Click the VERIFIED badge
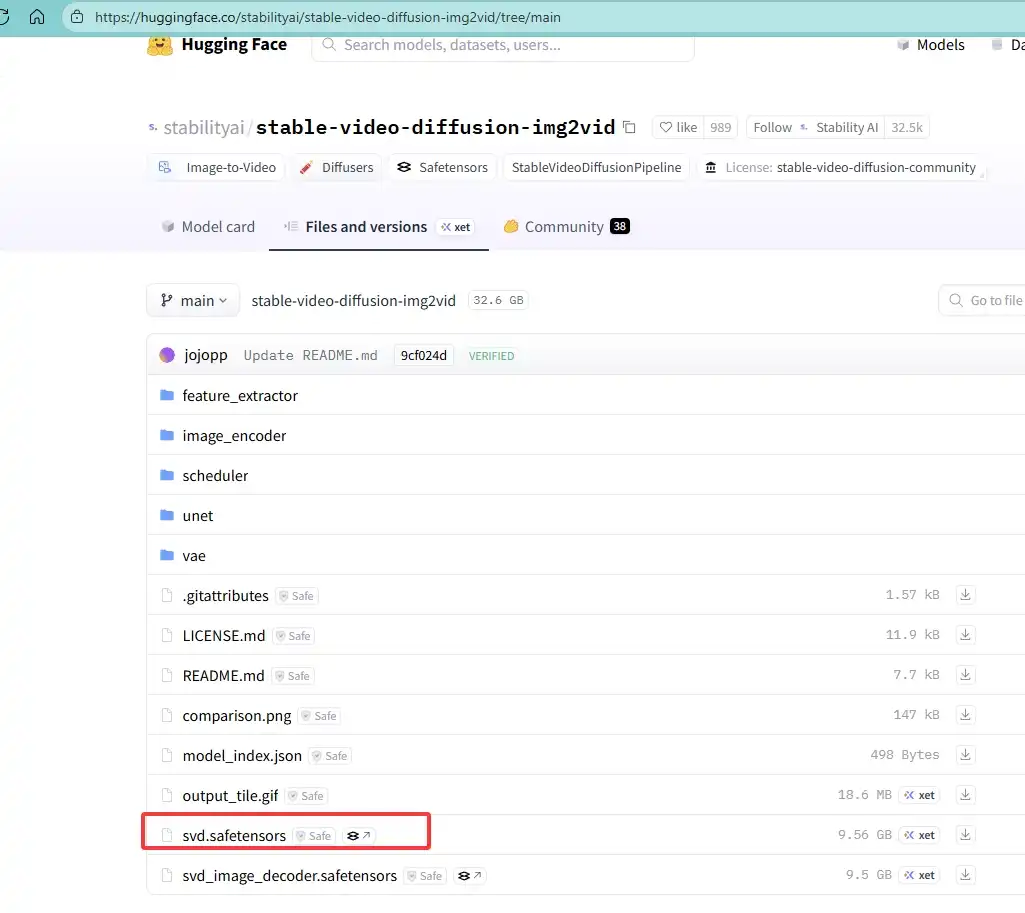1025x913 pixels. click(x=491, y=356)
